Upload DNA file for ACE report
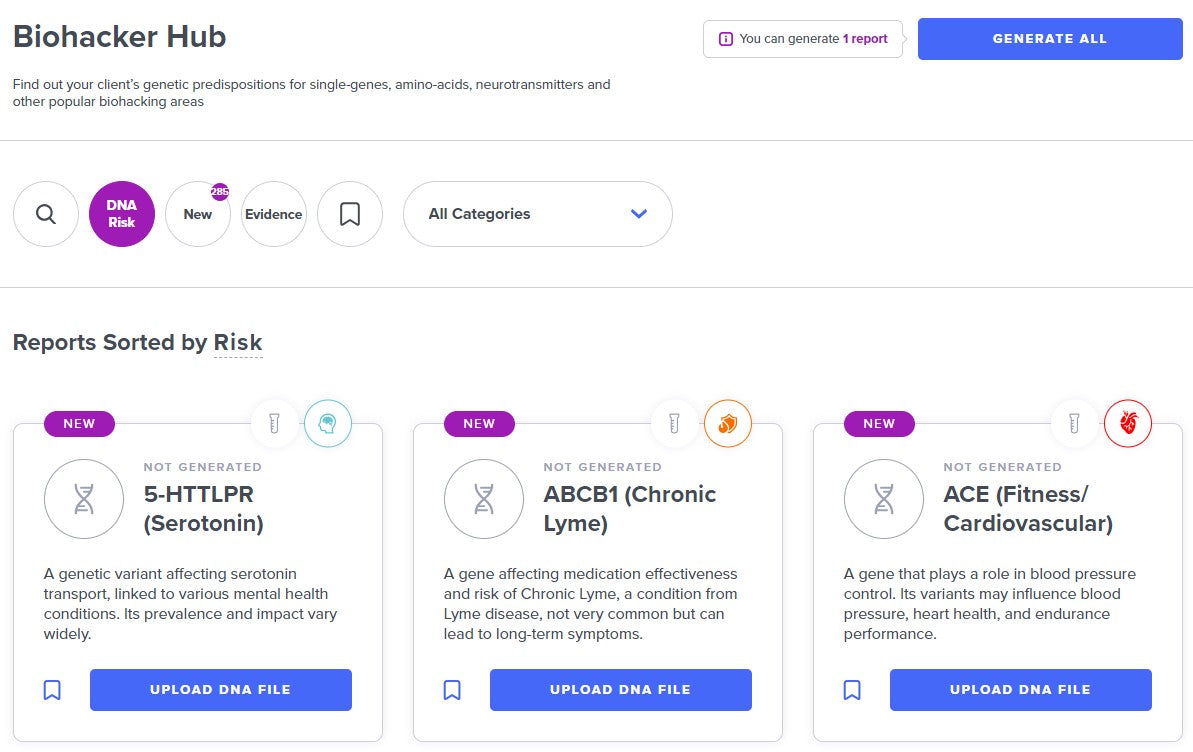 [1020, 690]
